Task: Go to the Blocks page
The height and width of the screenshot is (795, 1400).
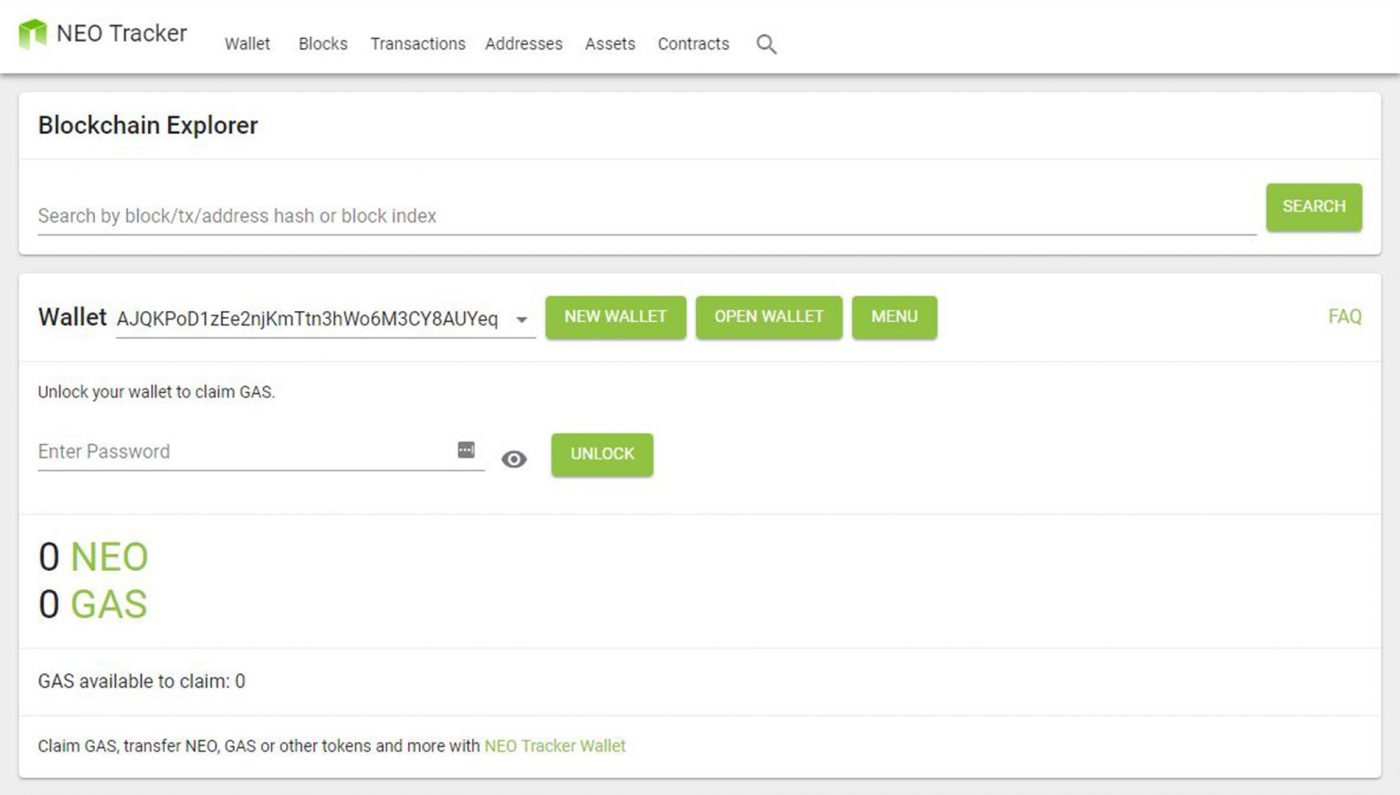Action: (x=323, y=44)
